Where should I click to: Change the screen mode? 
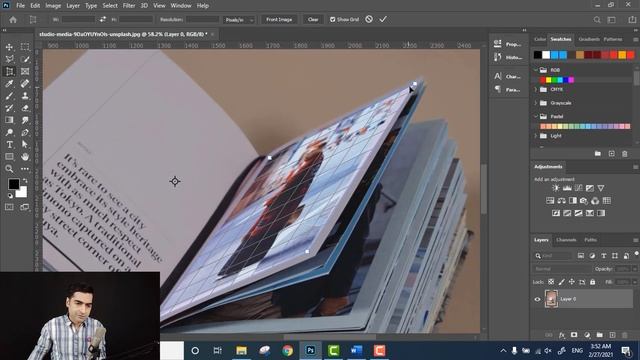pos(25,207)
